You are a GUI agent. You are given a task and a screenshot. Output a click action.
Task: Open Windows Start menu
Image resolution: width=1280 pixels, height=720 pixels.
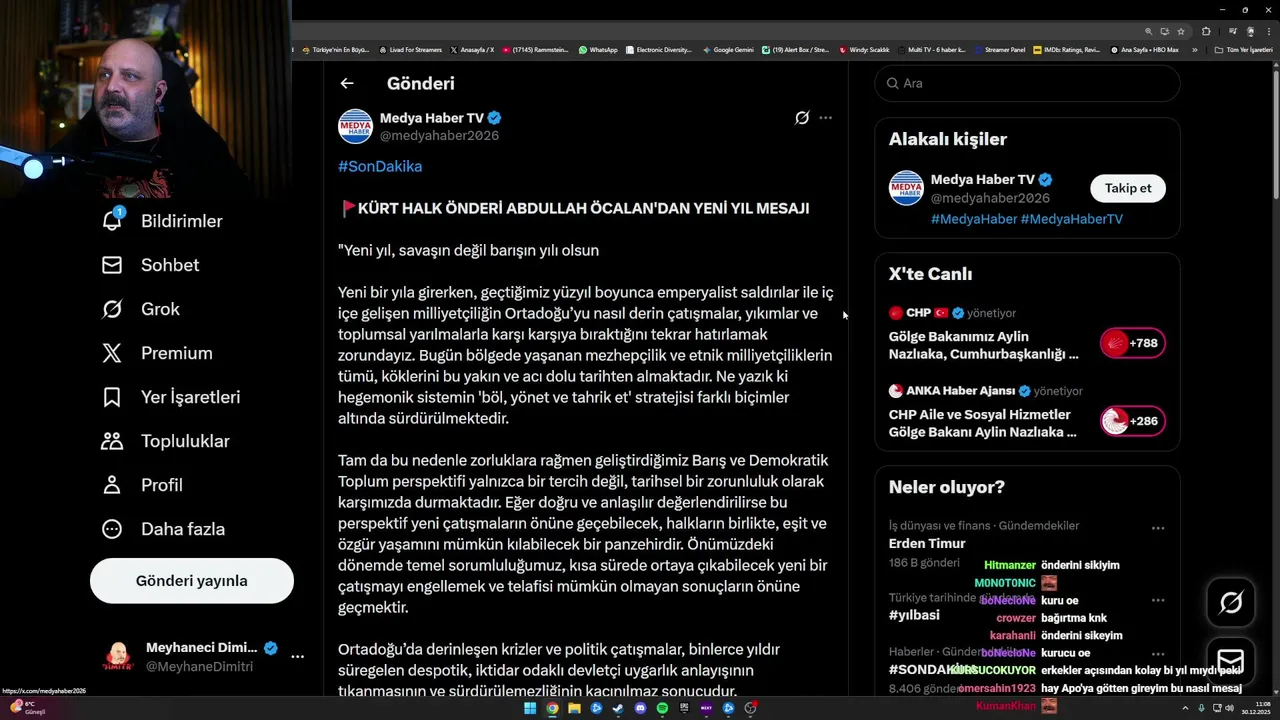tap(530, 708)
